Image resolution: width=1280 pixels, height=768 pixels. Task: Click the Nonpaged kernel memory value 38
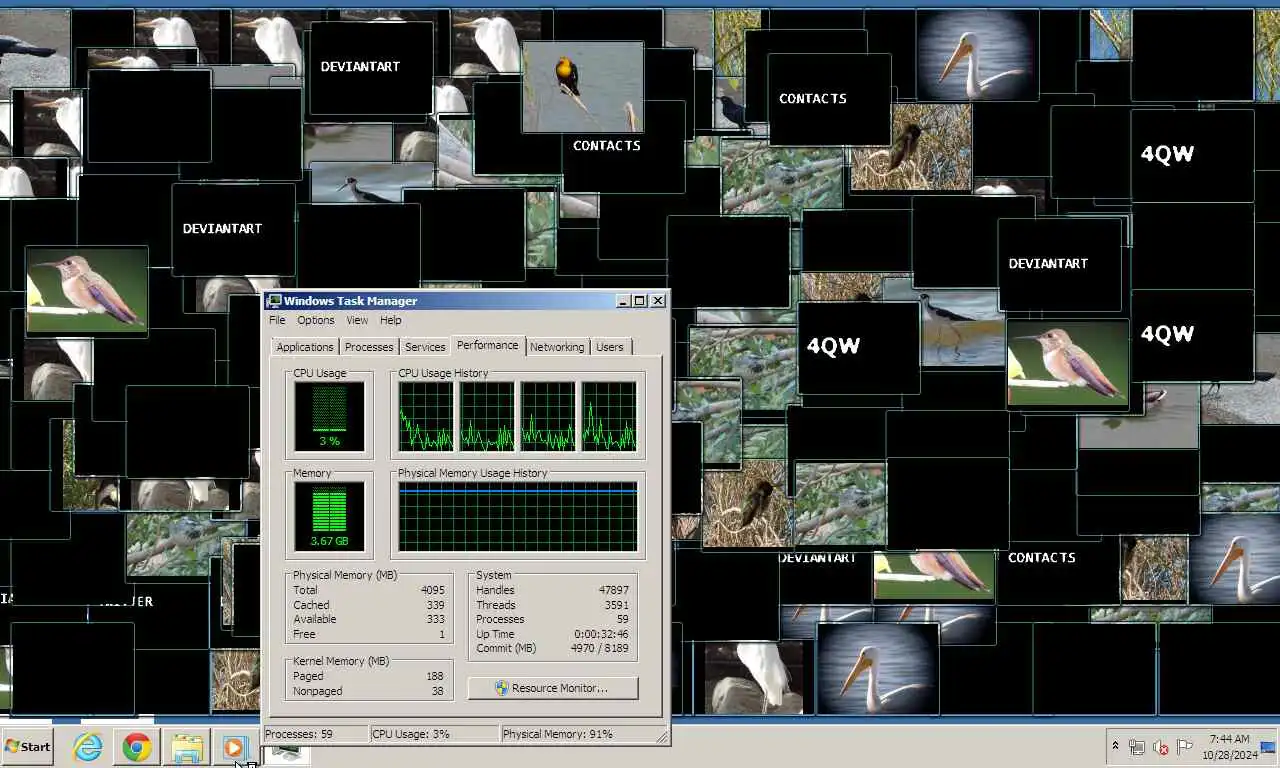coord(438,691)
